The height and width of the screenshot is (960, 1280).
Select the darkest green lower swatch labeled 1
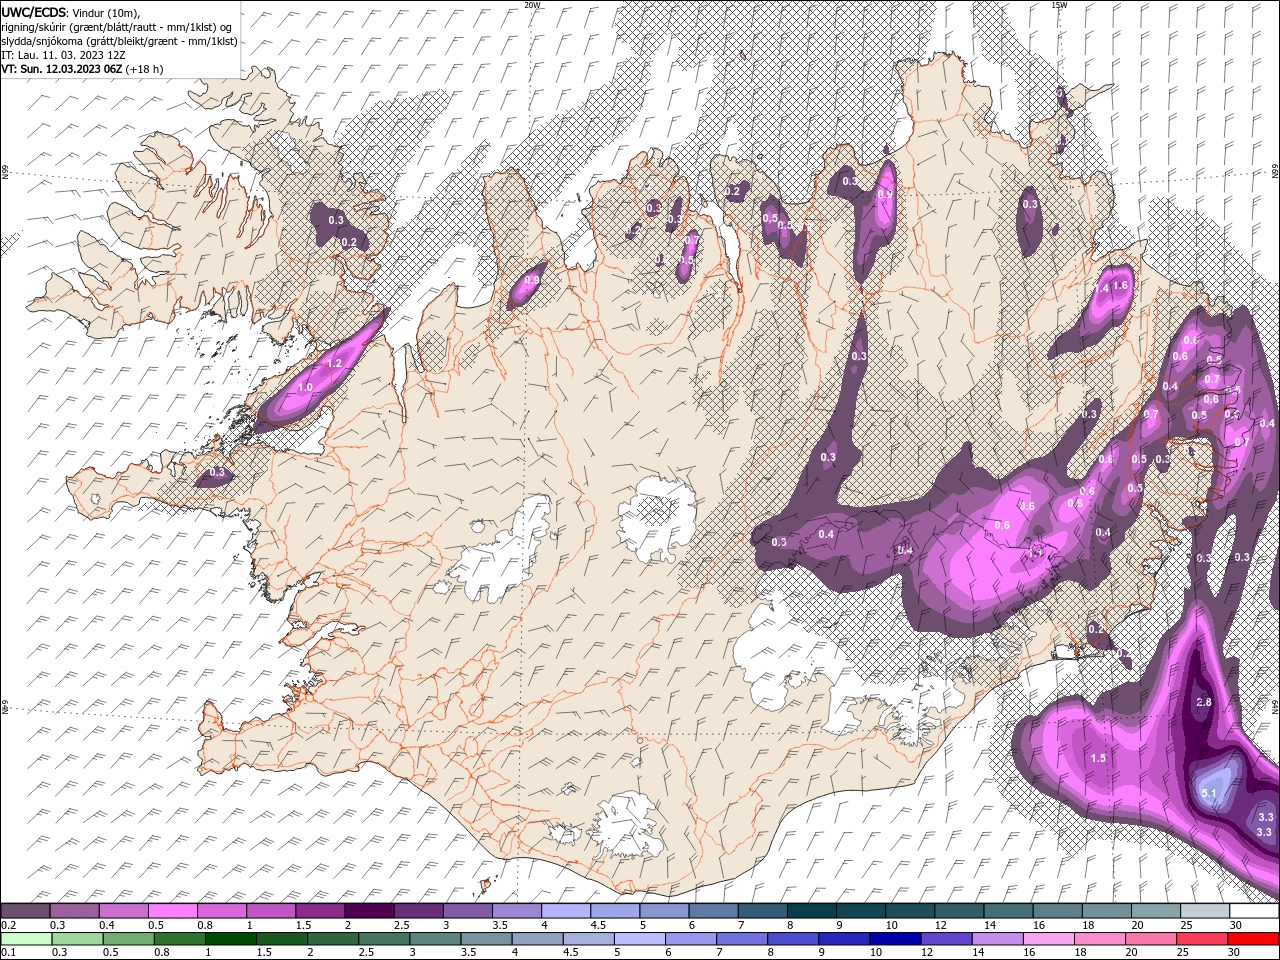[230, 939]
